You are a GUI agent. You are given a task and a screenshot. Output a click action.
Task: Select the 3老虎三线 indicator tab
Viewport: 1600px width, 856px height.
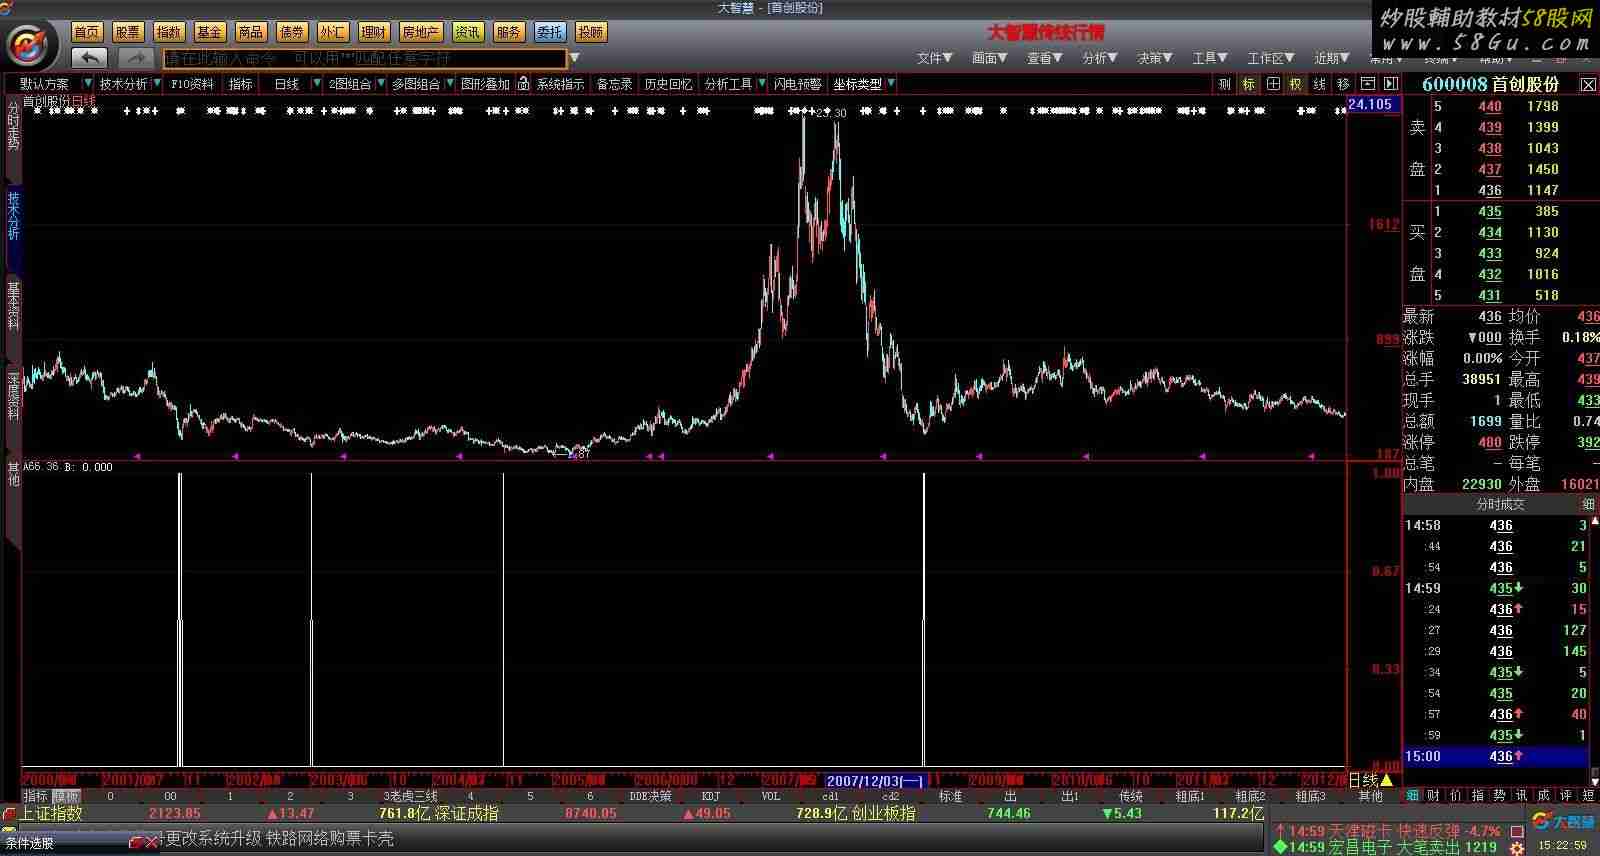[x=411, y=796]
